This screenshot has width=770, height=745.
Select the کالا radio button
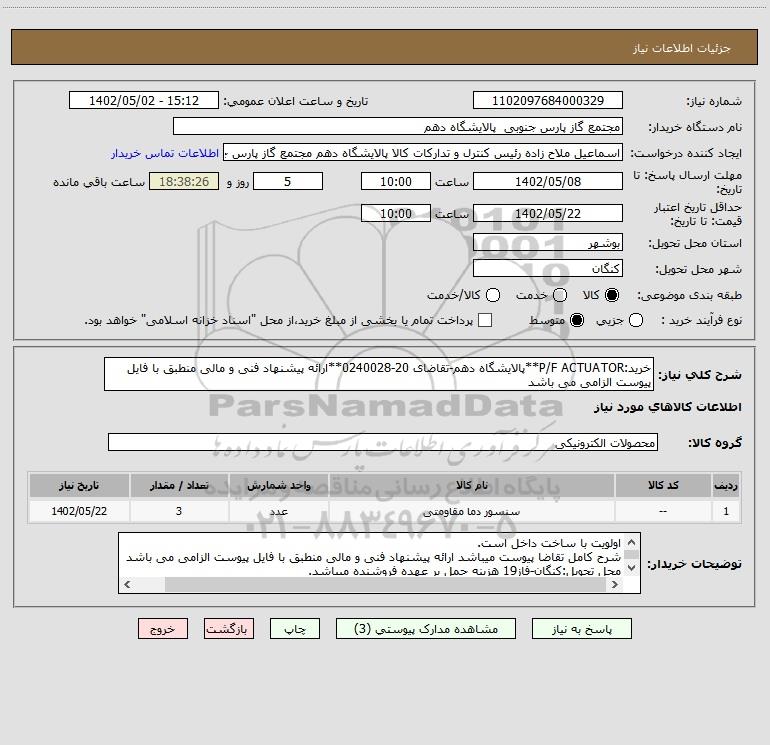point(612,295)
